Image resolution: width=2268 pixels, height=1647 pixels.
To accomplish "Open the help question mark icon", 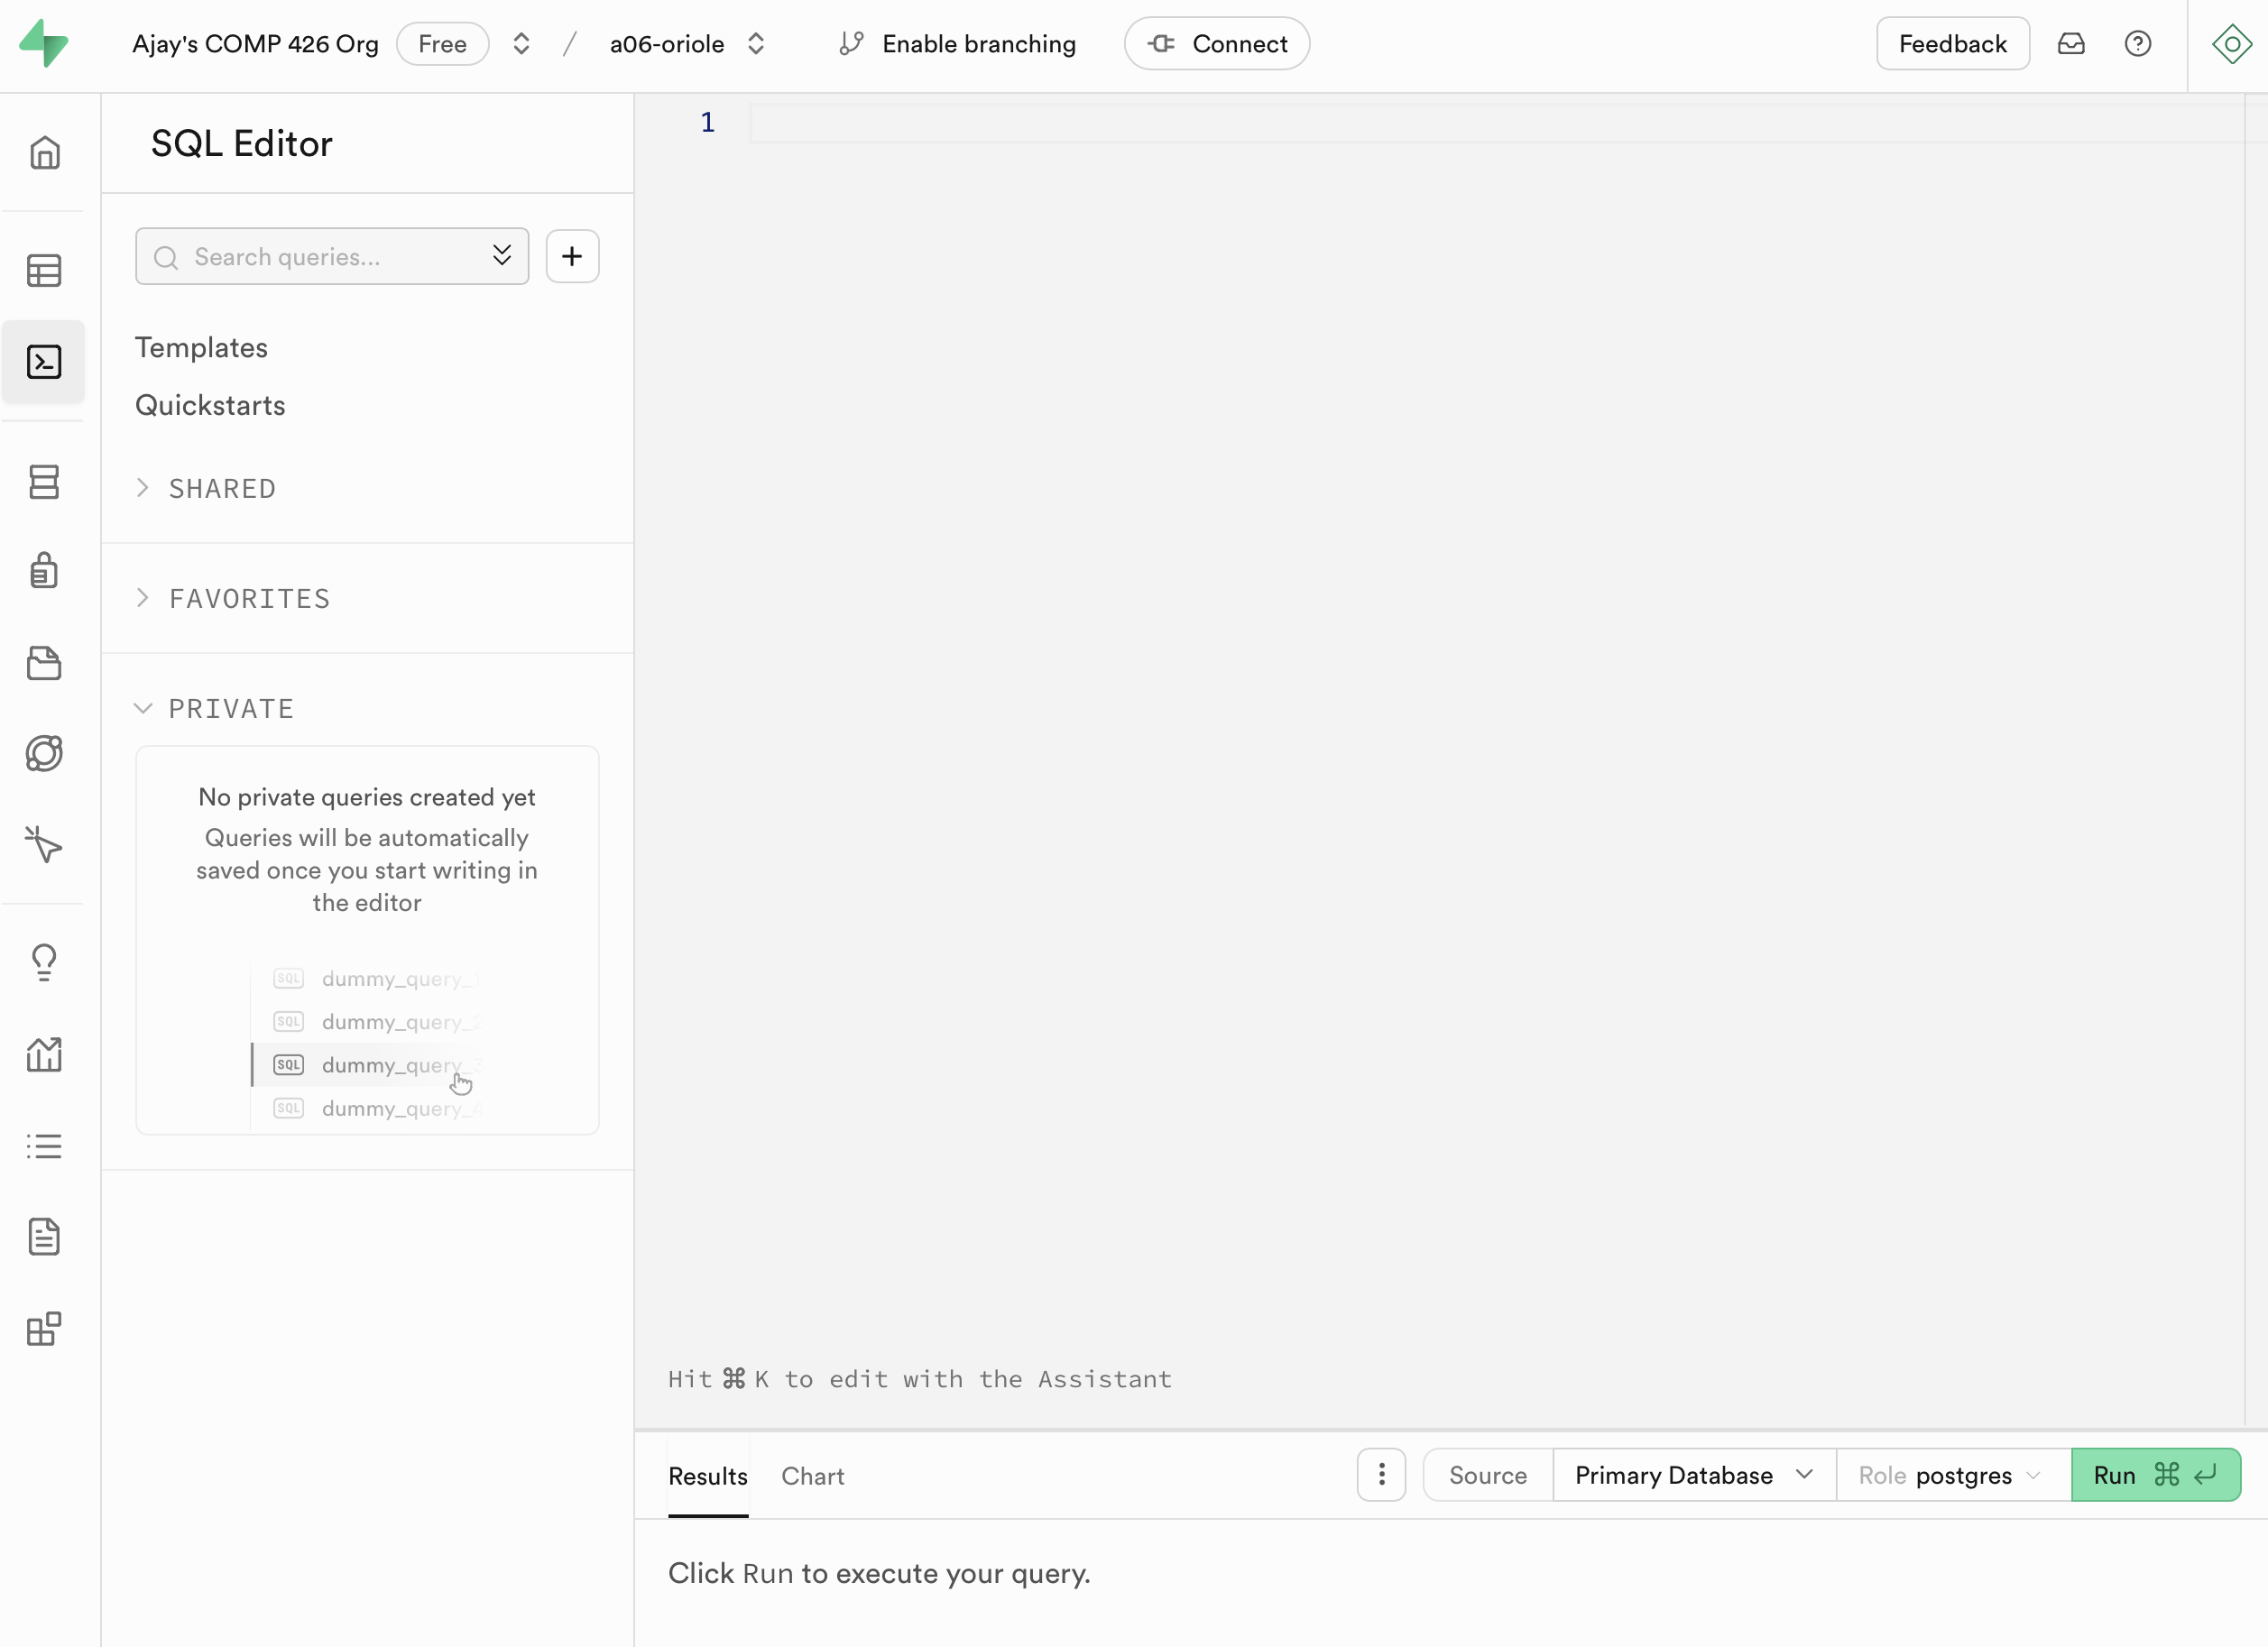I will (x=2138, y=44).
